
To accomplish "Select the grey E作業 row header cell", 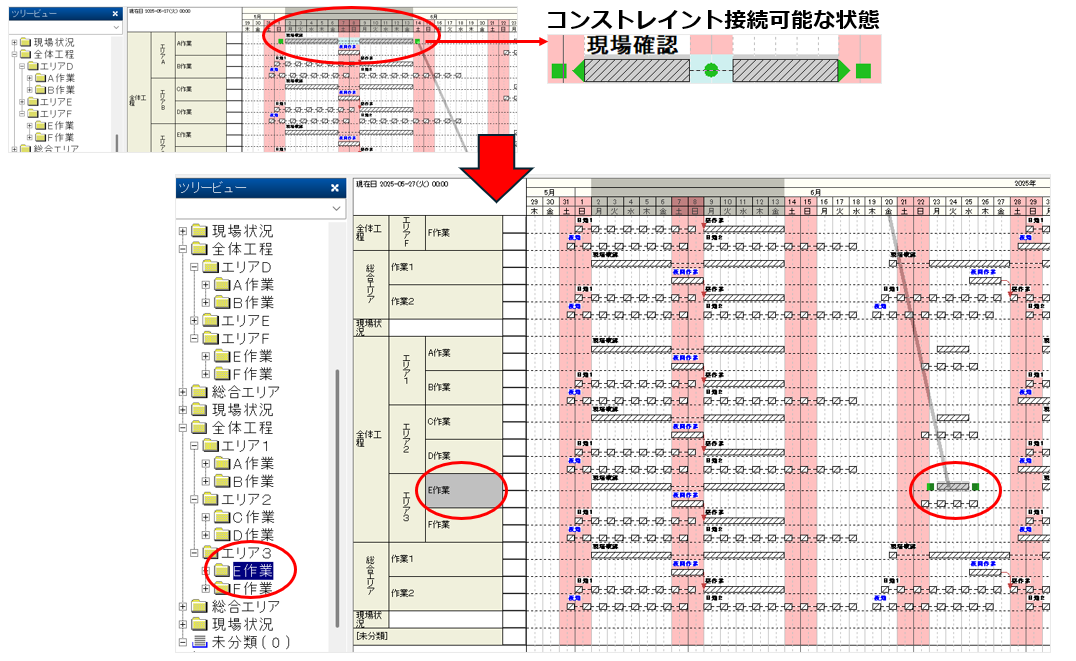I will click(463, 491).
